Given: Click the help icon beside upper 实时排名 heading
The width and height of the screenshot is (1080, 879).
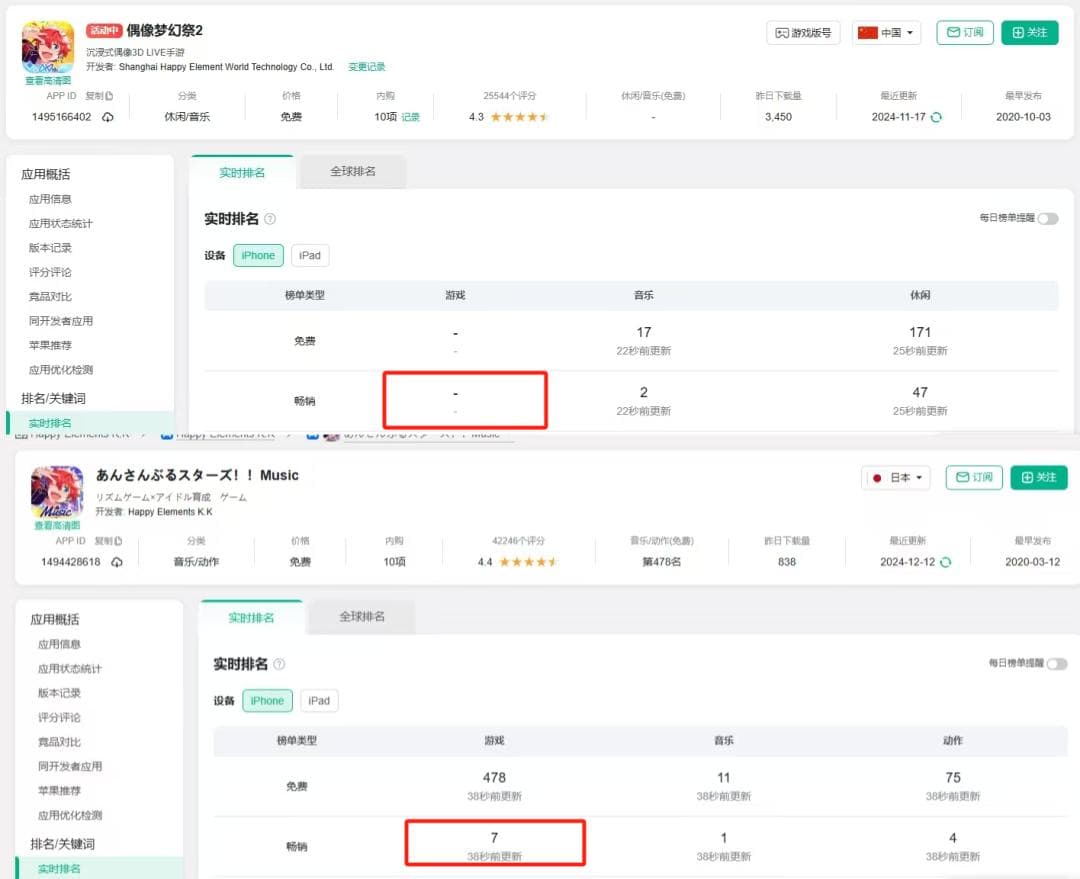Looking at the screenshot, I should click(270, 219).
